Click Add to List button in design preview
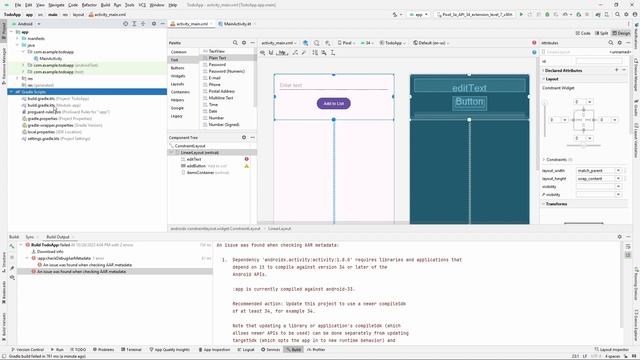Viewport: 640px width, 360px height. pyautogui.click(x=333, y=103)
